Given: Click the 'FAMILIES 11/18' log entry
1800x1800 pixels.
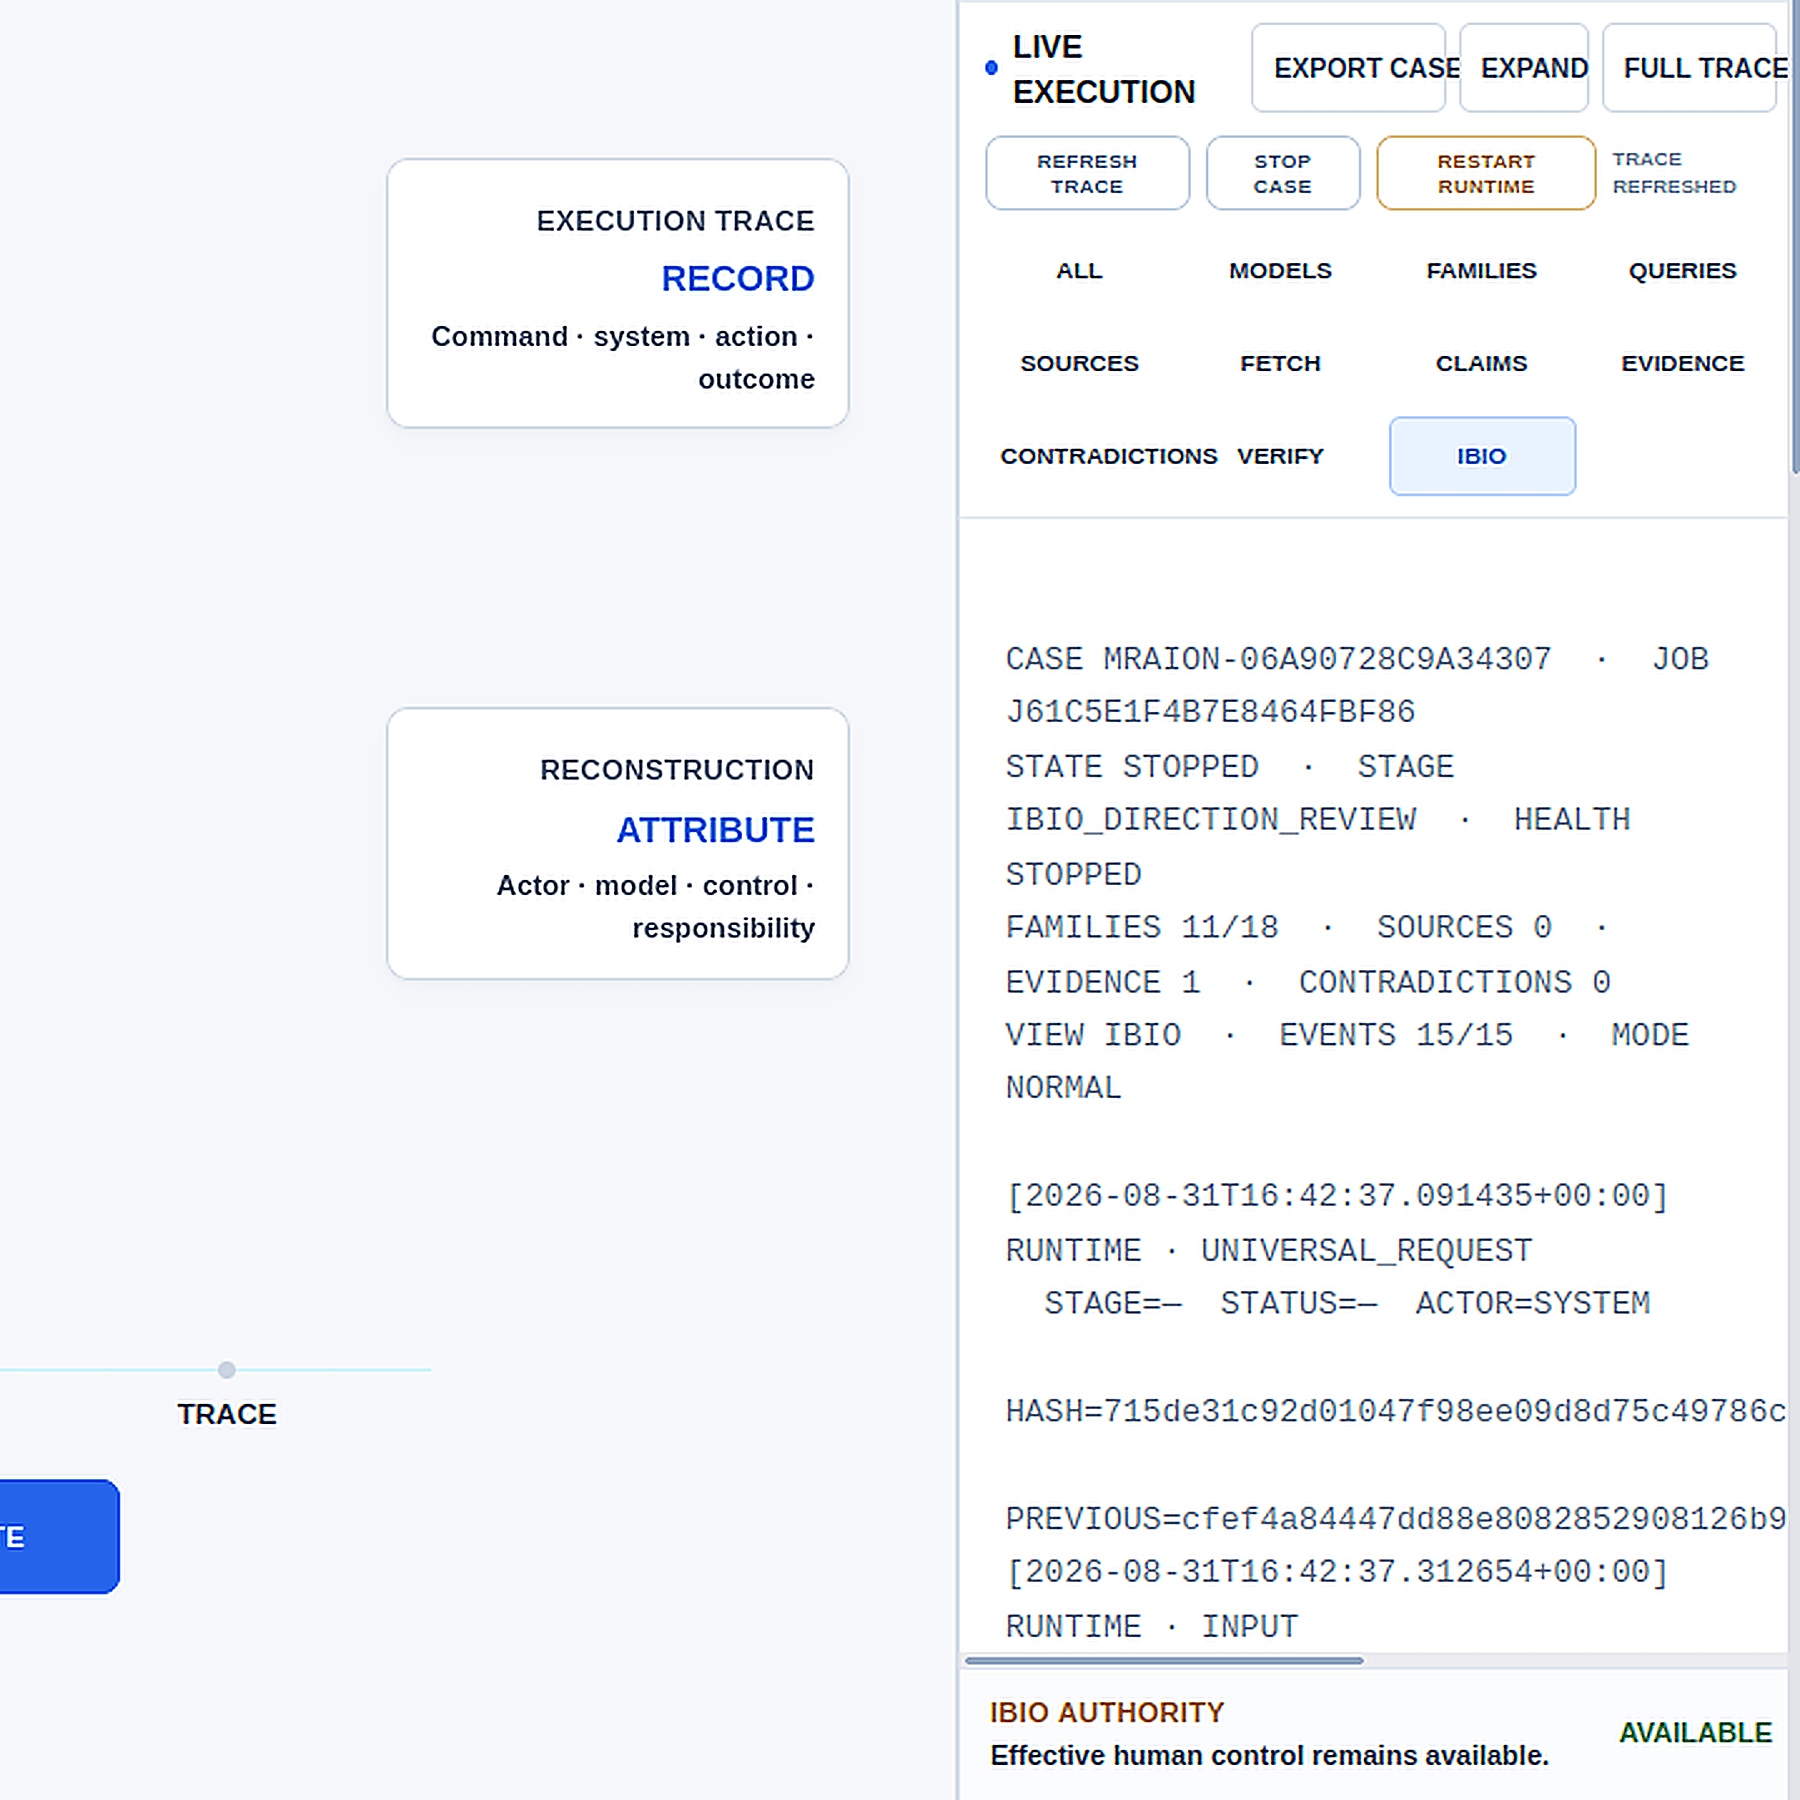Looking at the screenshot, I should 1142,928.
